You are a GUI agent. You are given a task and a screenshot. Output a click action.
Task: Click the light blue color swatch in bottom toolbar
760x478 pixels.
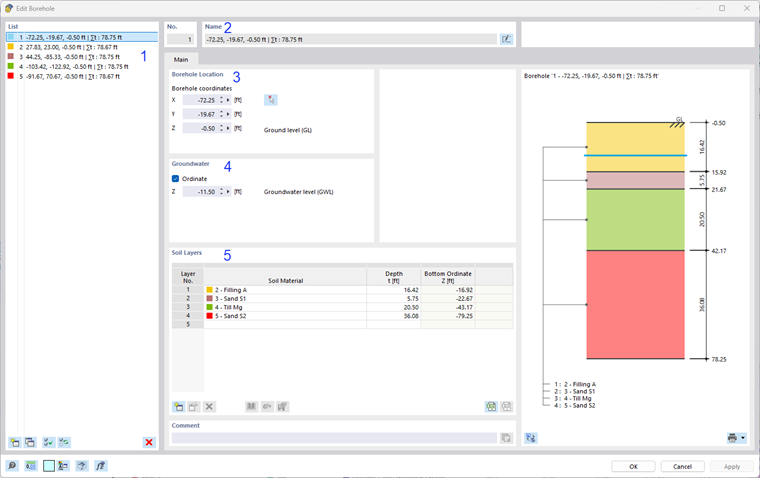point(48,466)
